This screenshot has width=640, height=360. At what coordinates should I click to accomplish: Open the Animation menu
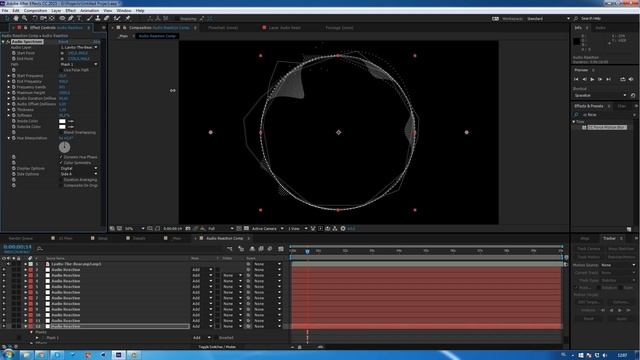[89, 11]
